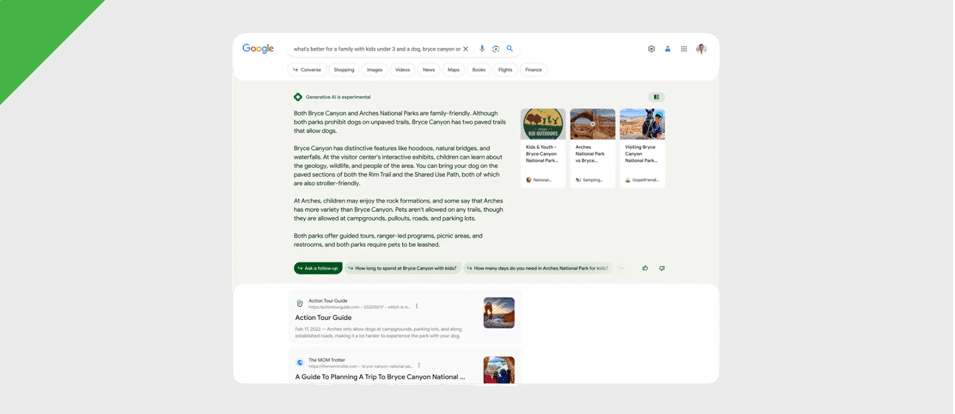Open Search Labs flask icon
Screen dimensions: 955x414
668,49
